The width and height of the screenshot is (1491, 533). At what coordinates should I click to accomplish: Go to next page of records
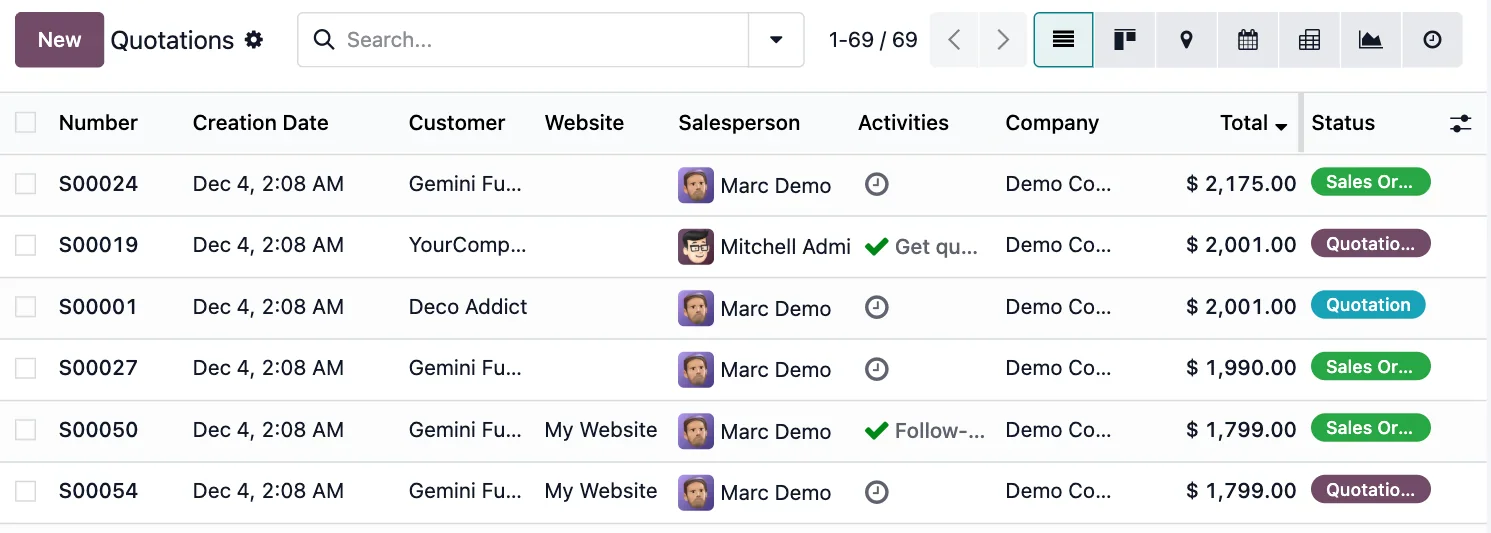click(1003, 40)
